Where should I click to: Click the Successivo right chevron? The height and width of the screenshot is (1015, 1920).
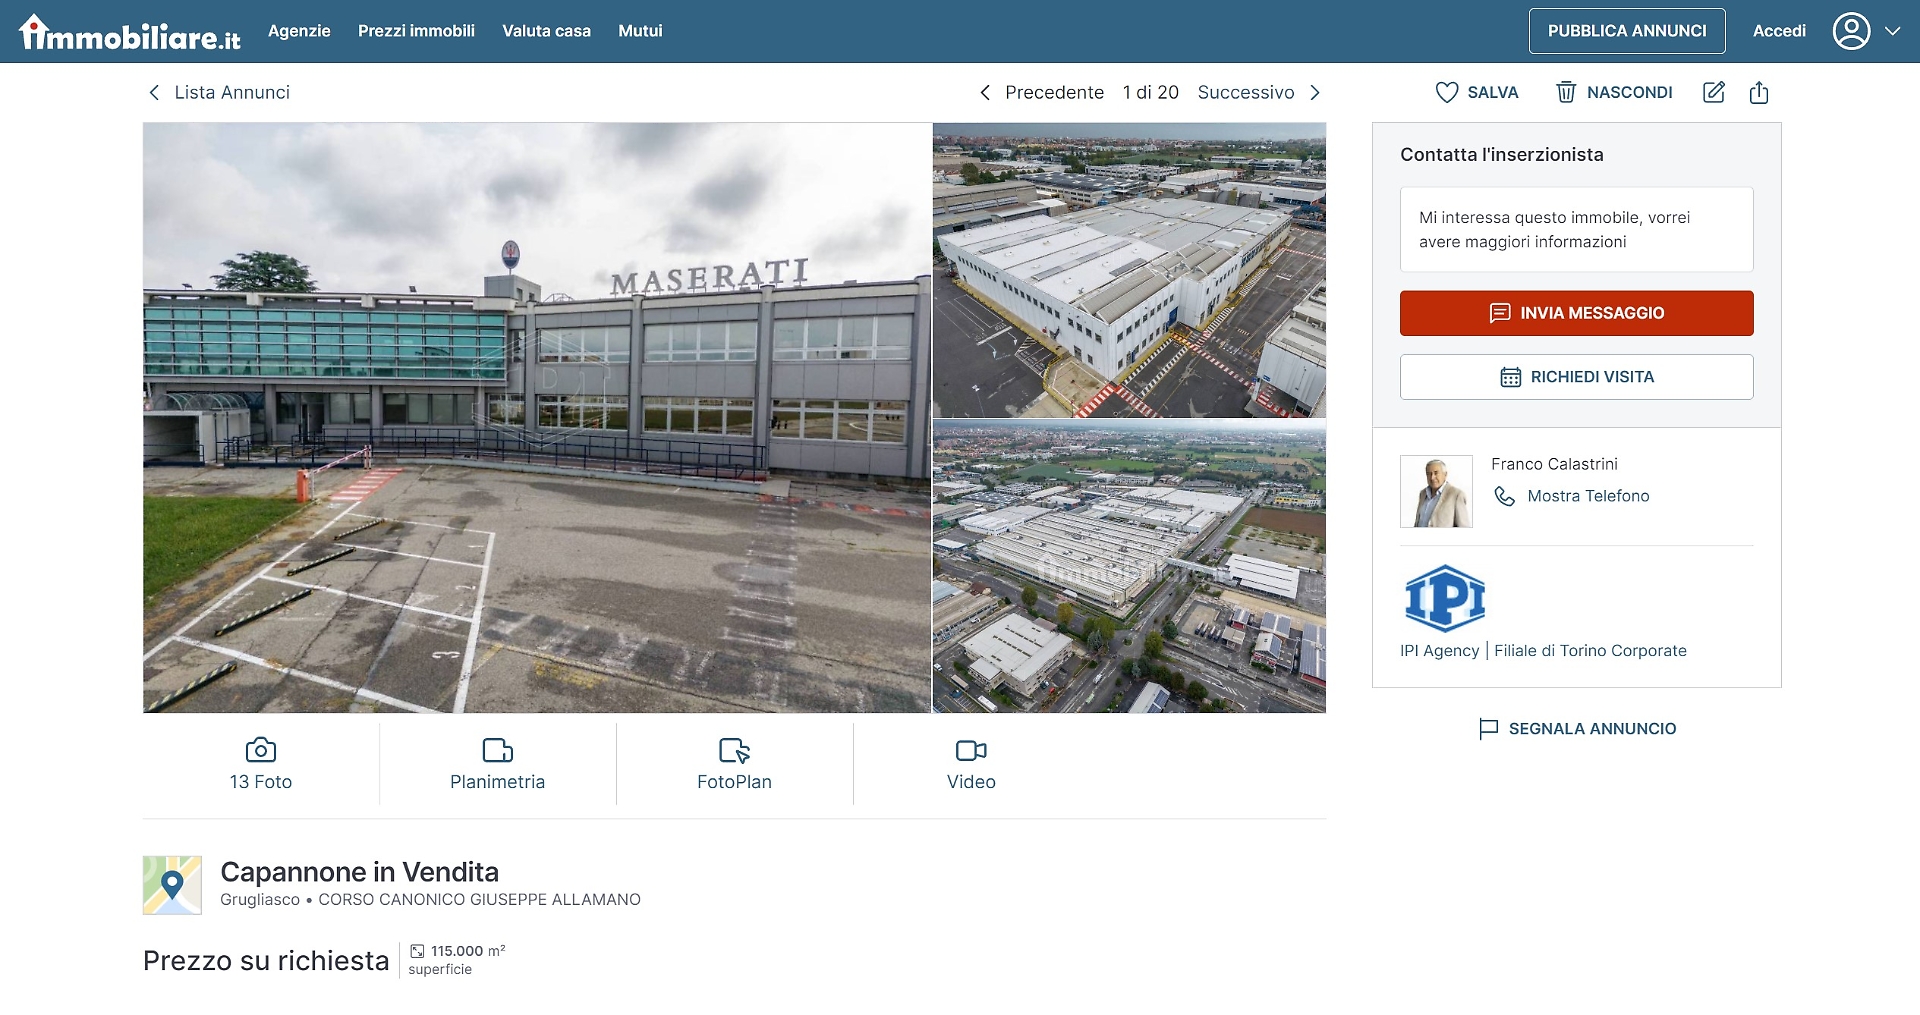coord(1315,92)
